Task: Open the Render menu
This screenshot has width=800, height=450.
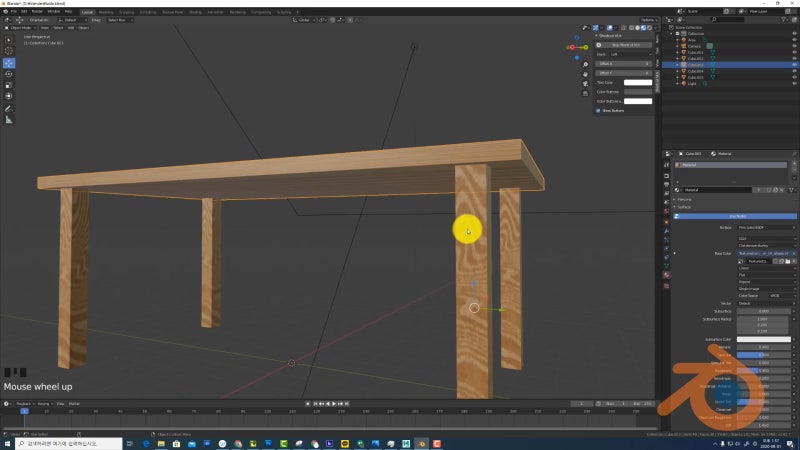Action: [37, 11]
